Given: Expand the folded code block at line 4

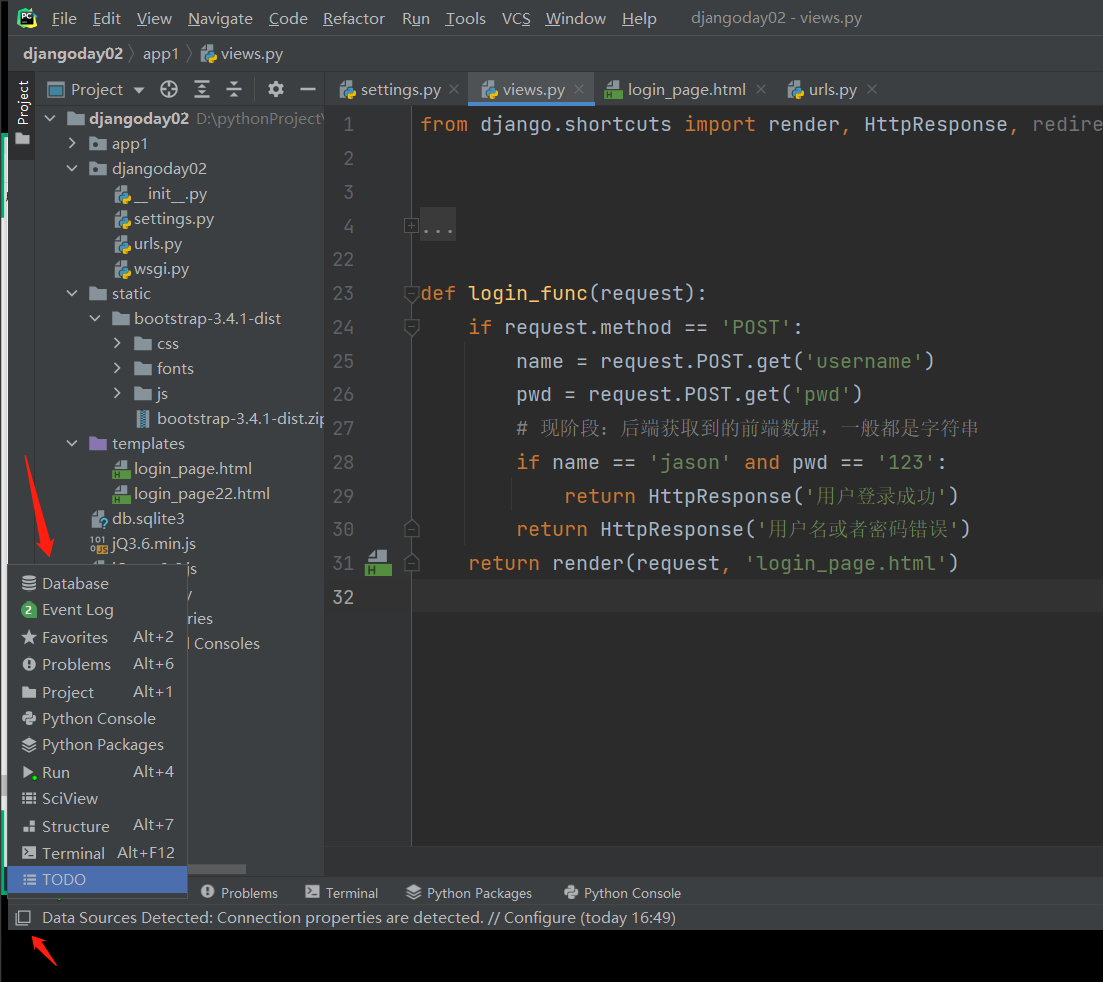Looking at the screenshot, I should point(411,226).
